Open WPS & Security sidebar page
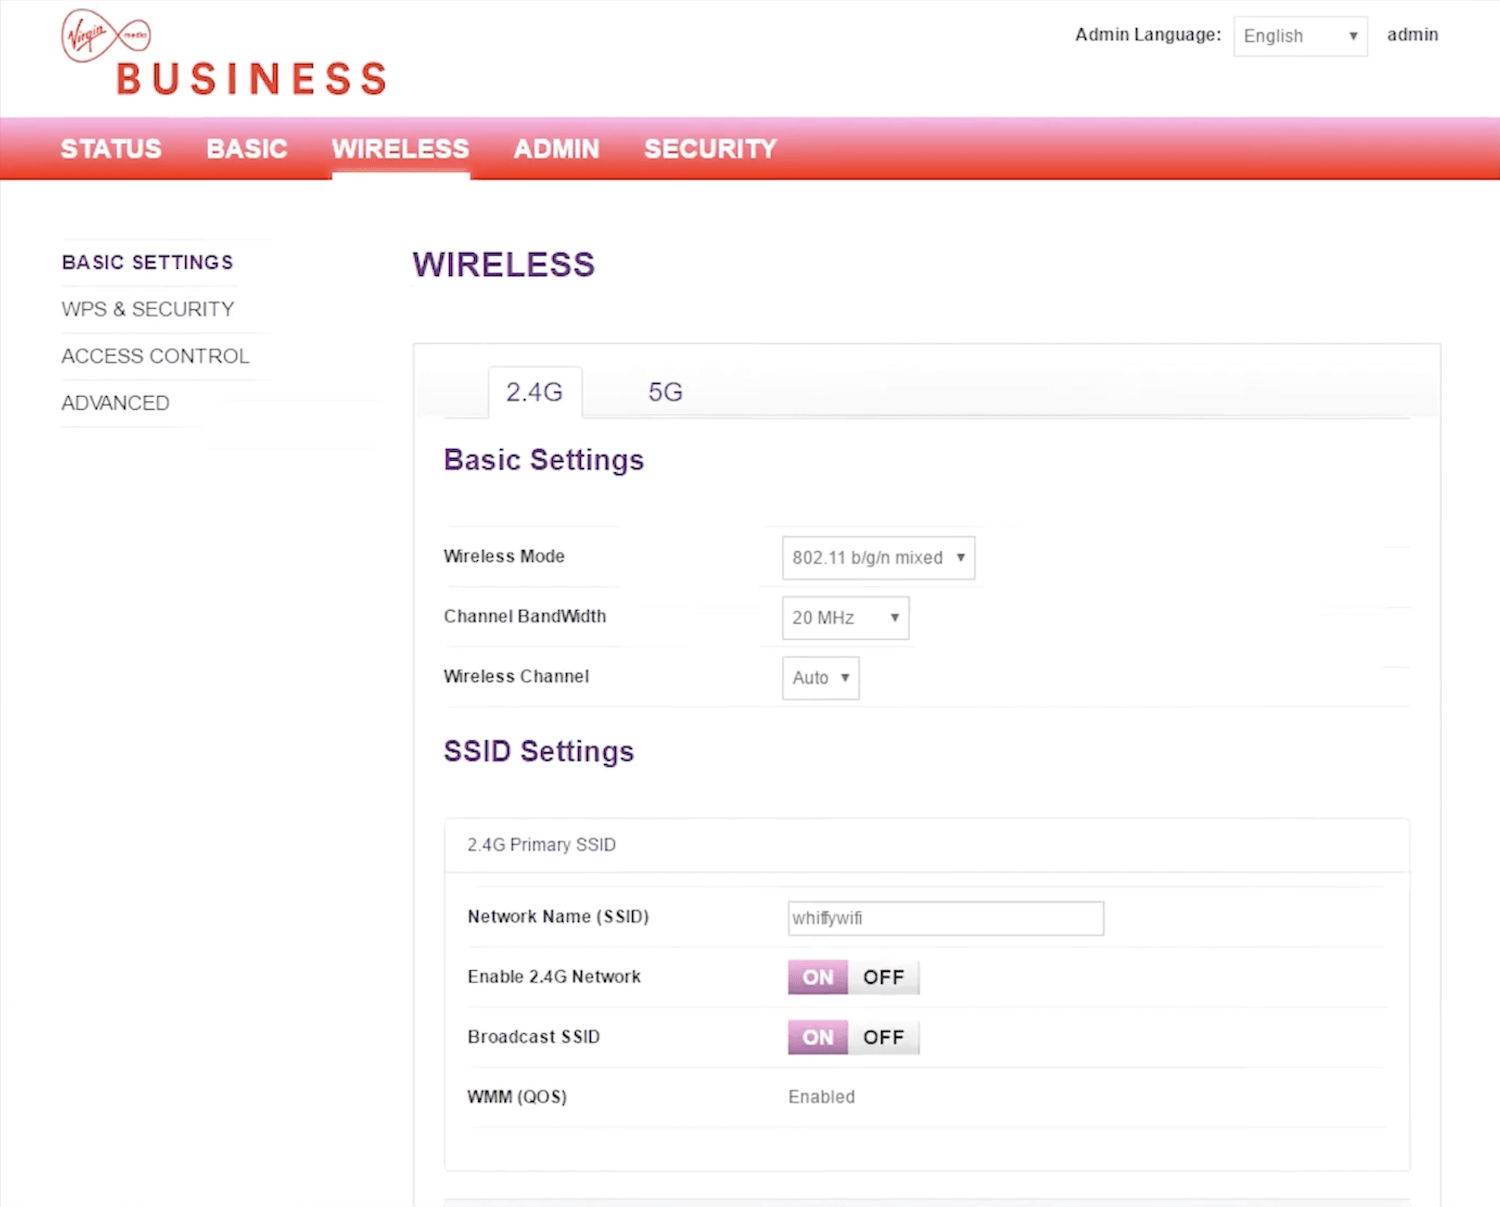1500x1207 pixels. (x=147, y=309)
